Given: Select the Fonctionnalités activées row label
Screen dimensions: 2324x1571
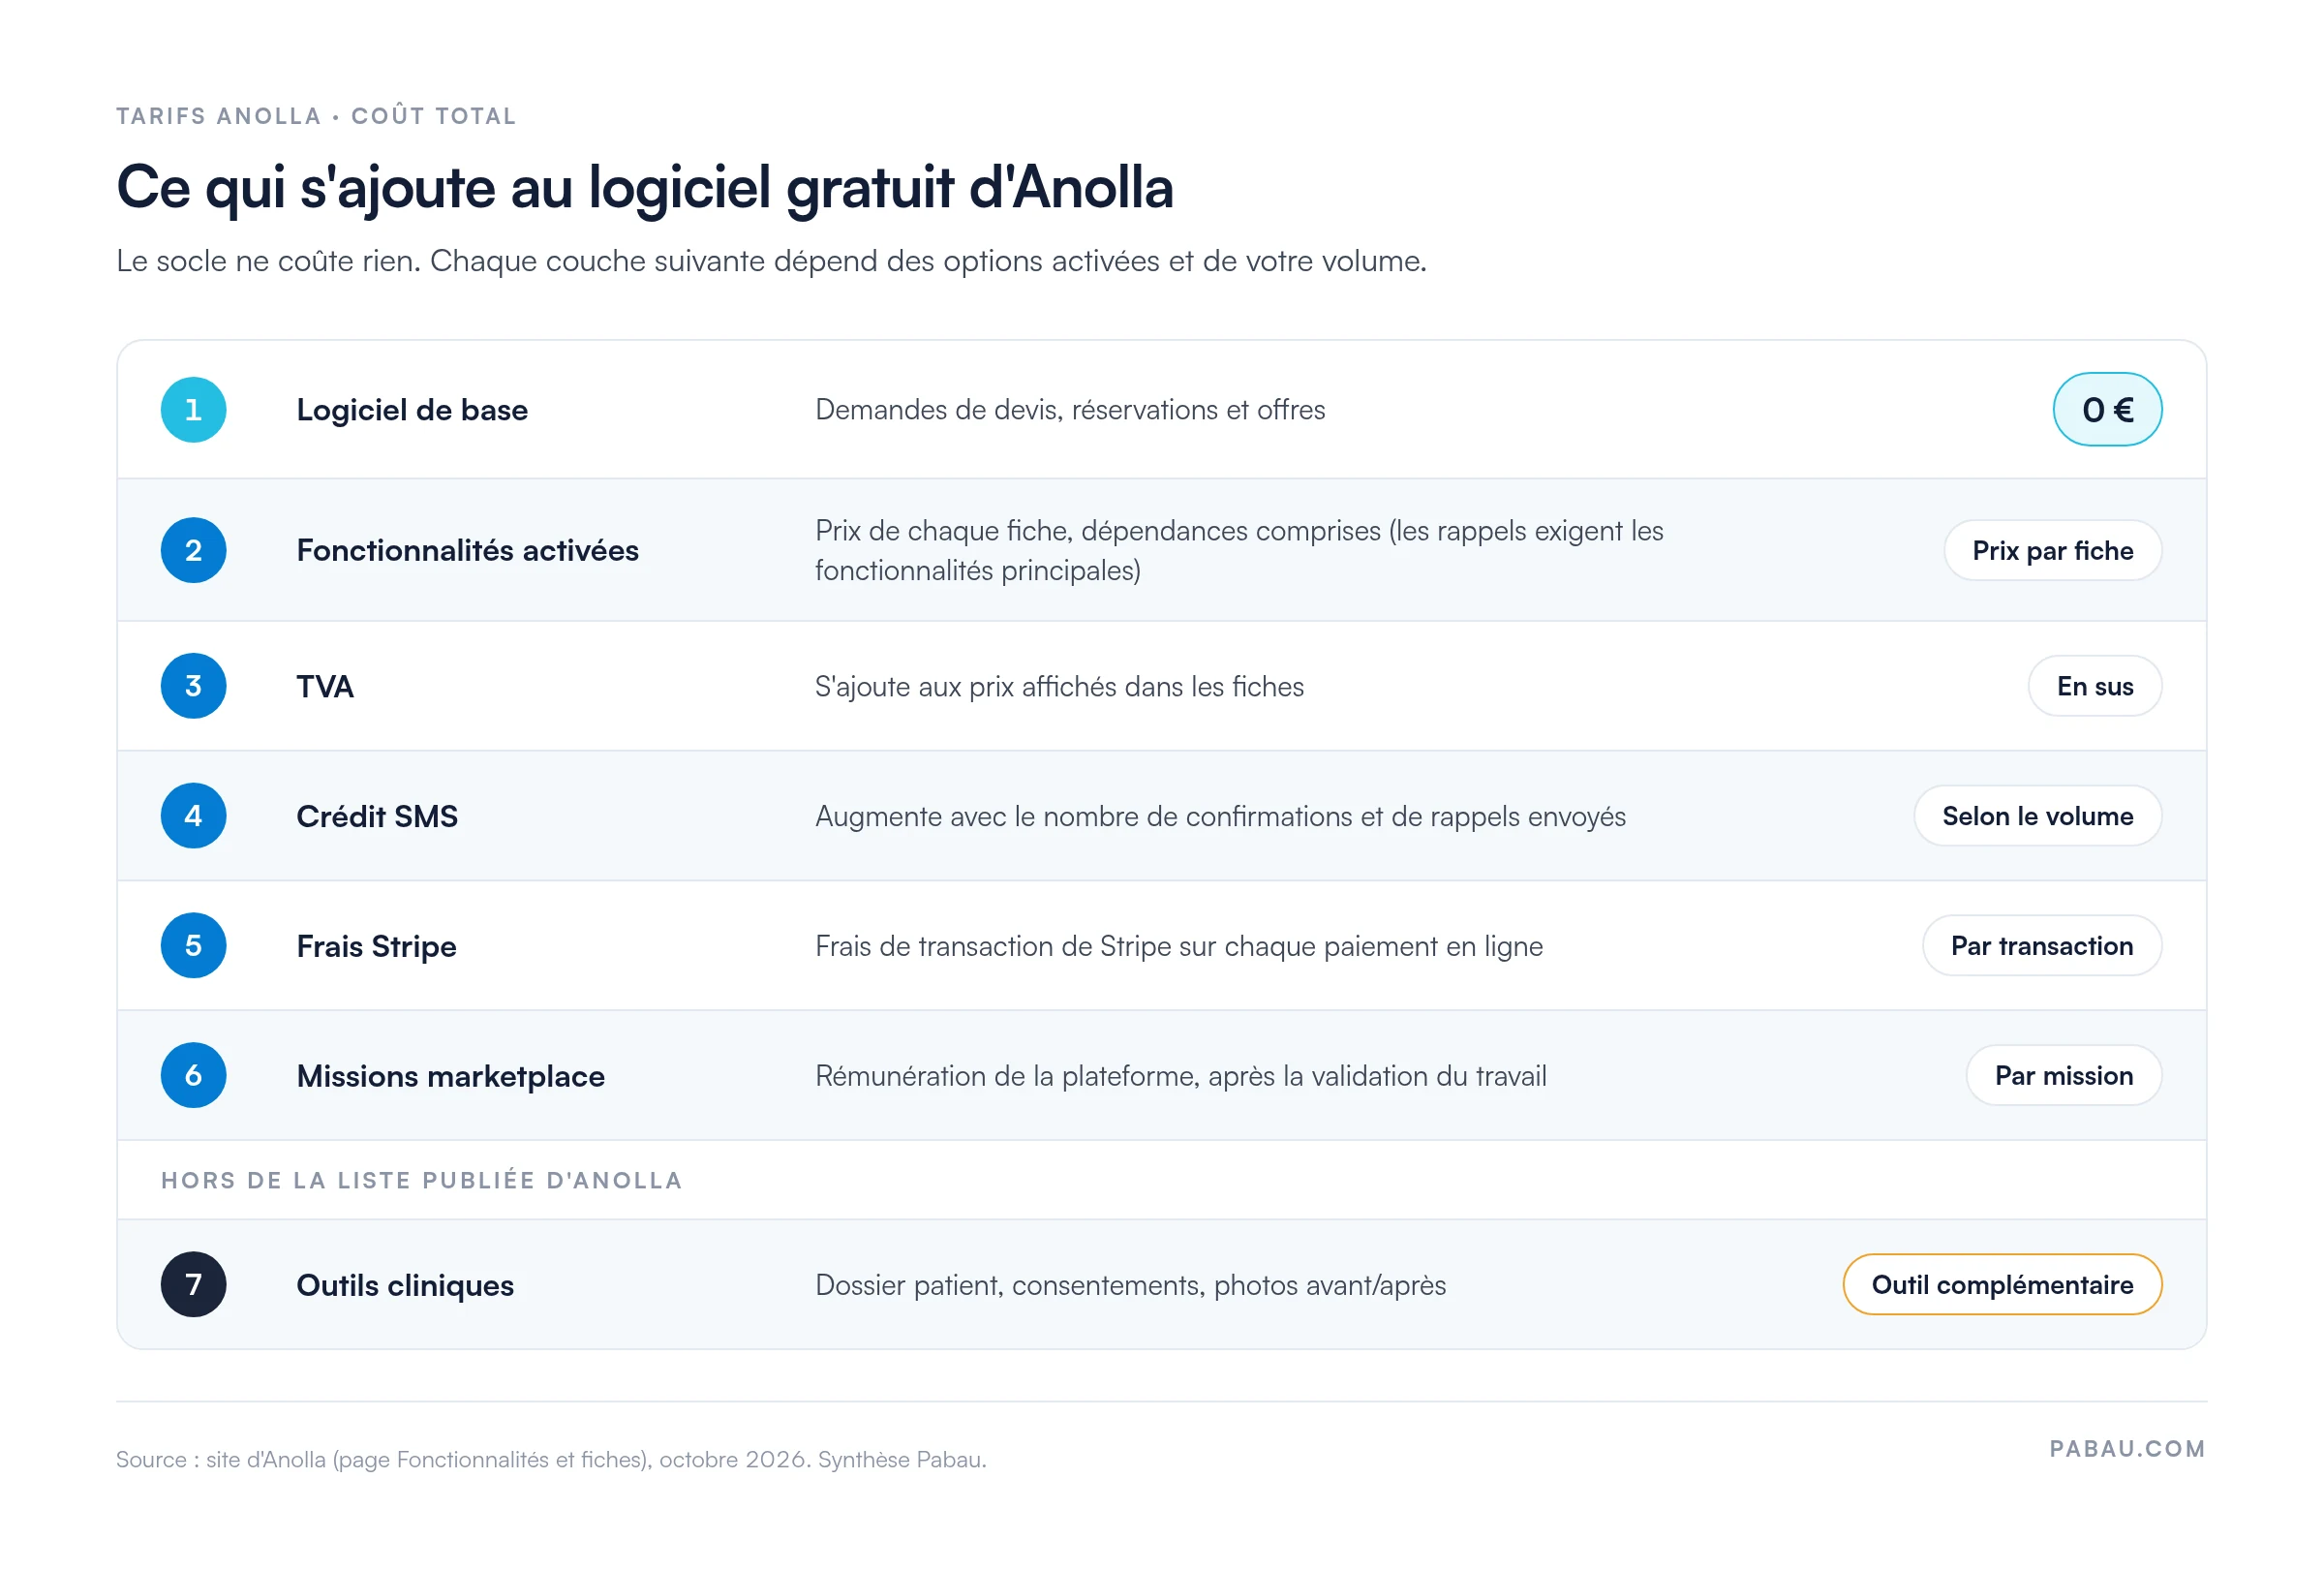Looking at the screenshot, I should point(467,550).
